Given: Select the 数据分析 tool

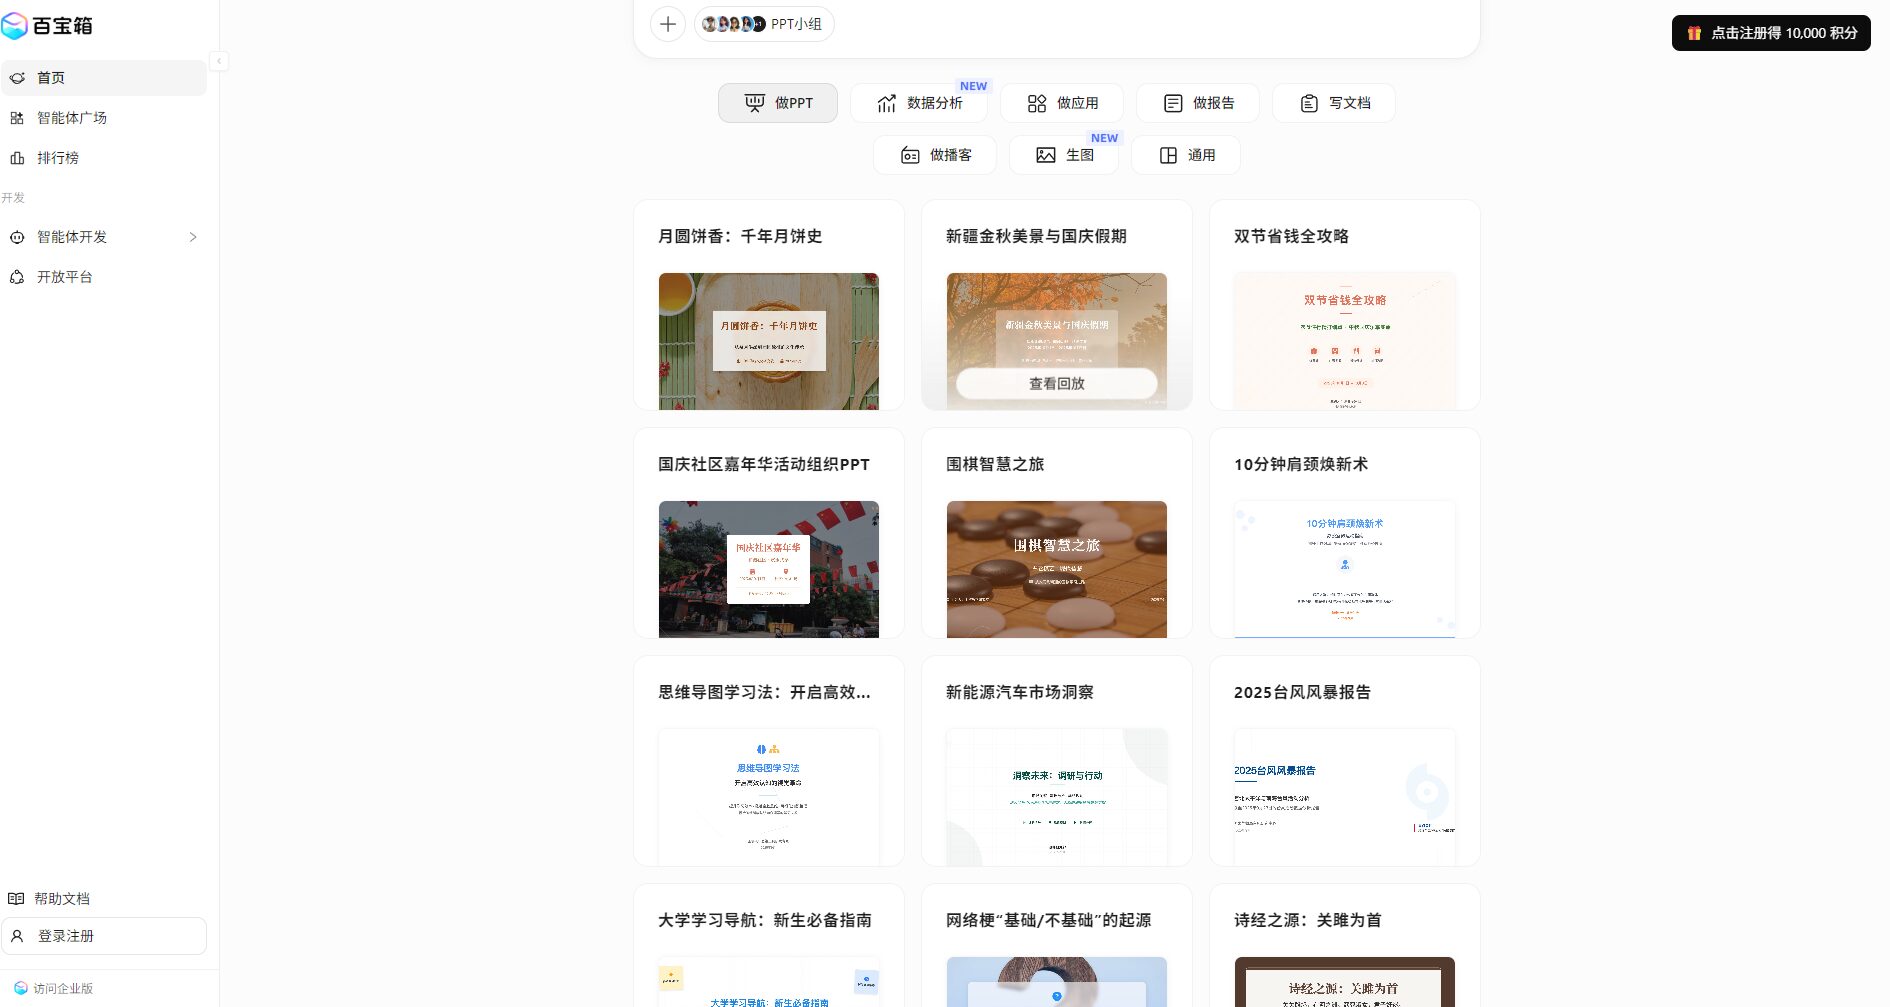Looking at the screenshot, I should click(x=918, y=102).
